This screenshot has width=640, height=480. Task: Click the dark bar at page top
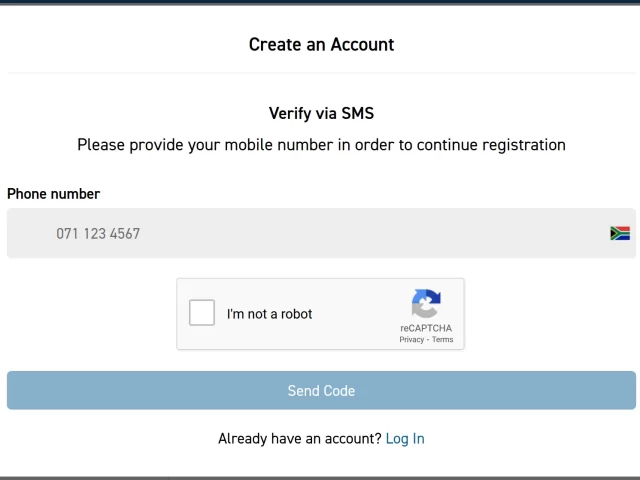click(x=320, y=2)
